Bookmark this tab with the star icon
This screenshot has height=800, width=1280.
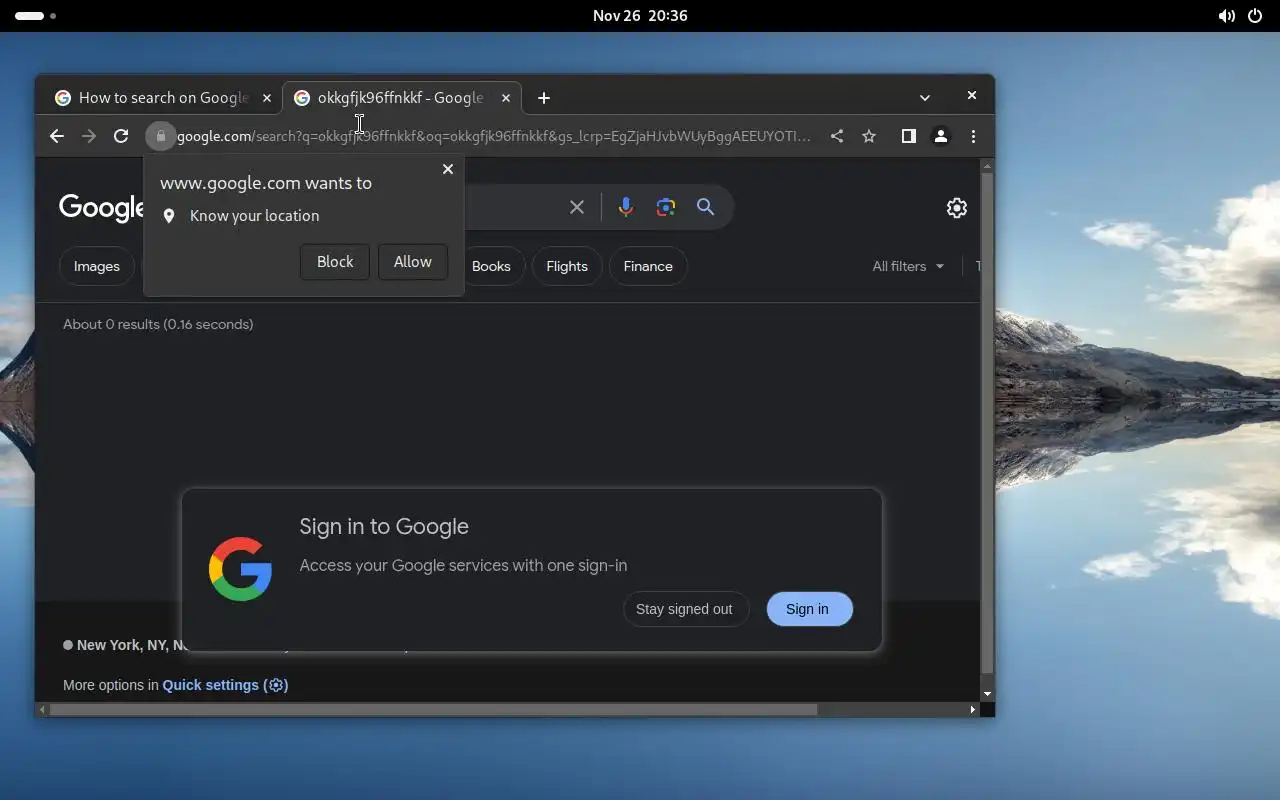[x=869, y=136]
